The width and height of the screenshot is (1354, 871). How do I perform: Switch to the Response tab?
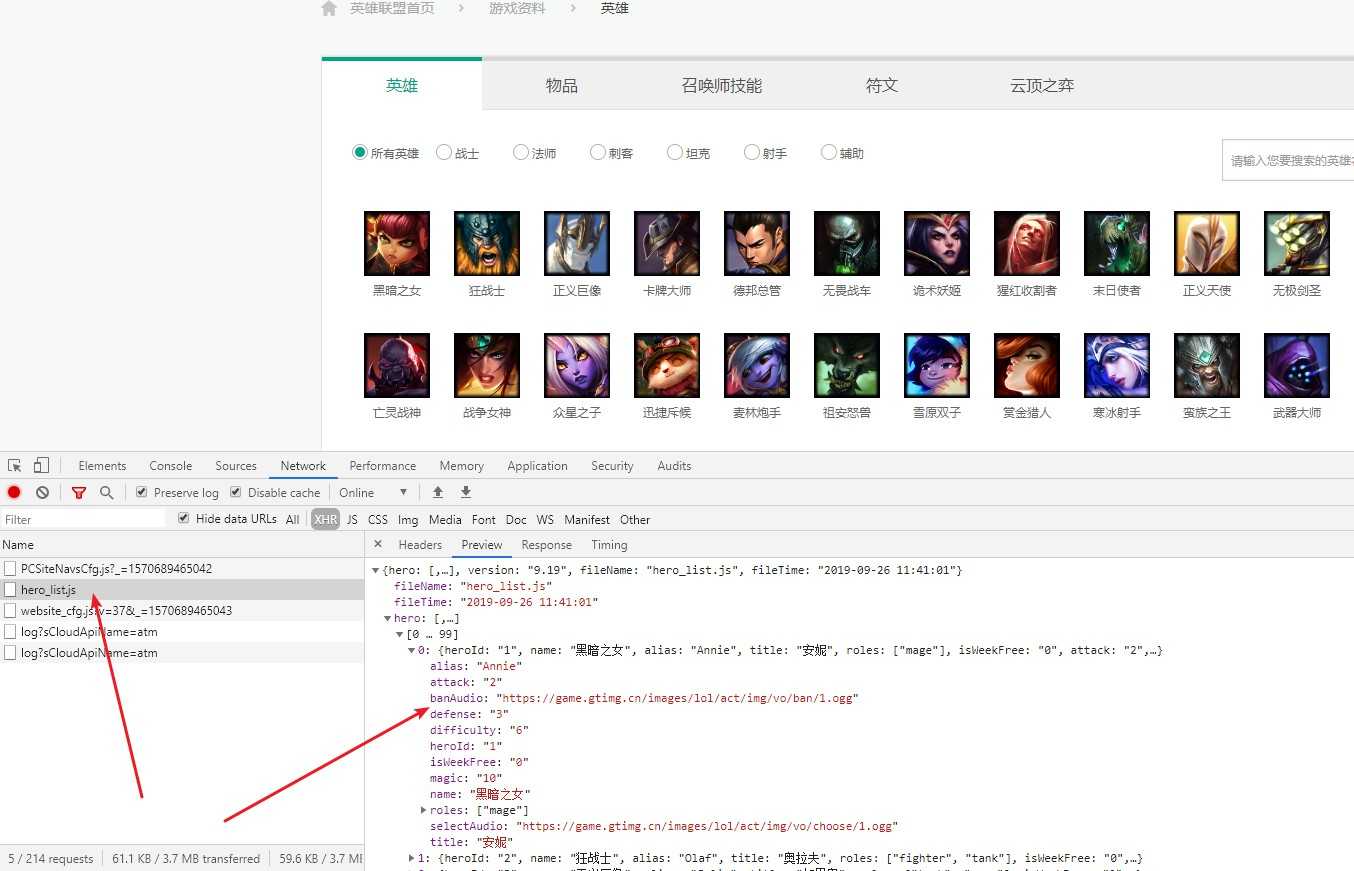click(547, 545)
